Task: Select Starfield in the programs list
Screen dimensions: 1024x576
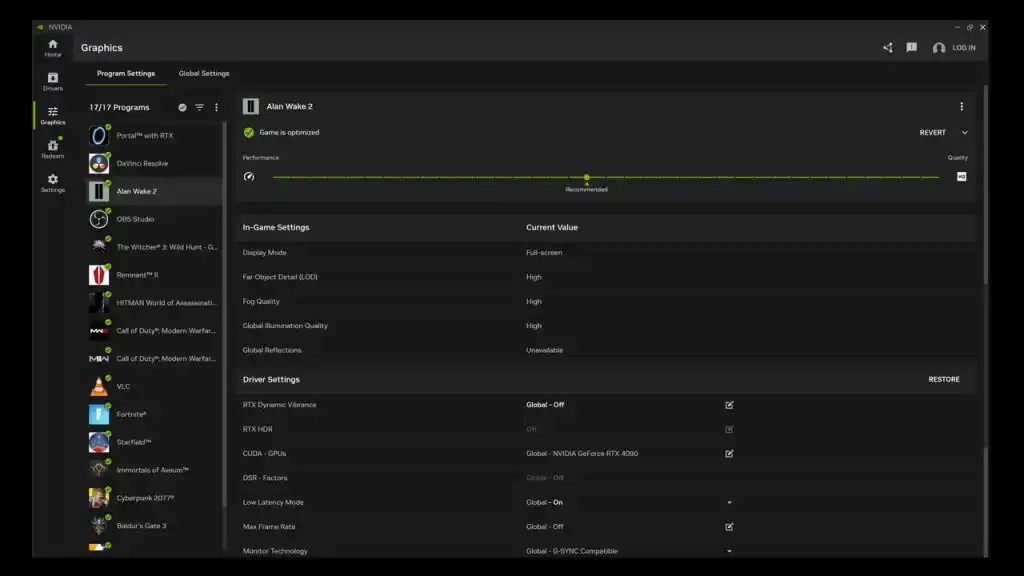Action: pos(154,442)
